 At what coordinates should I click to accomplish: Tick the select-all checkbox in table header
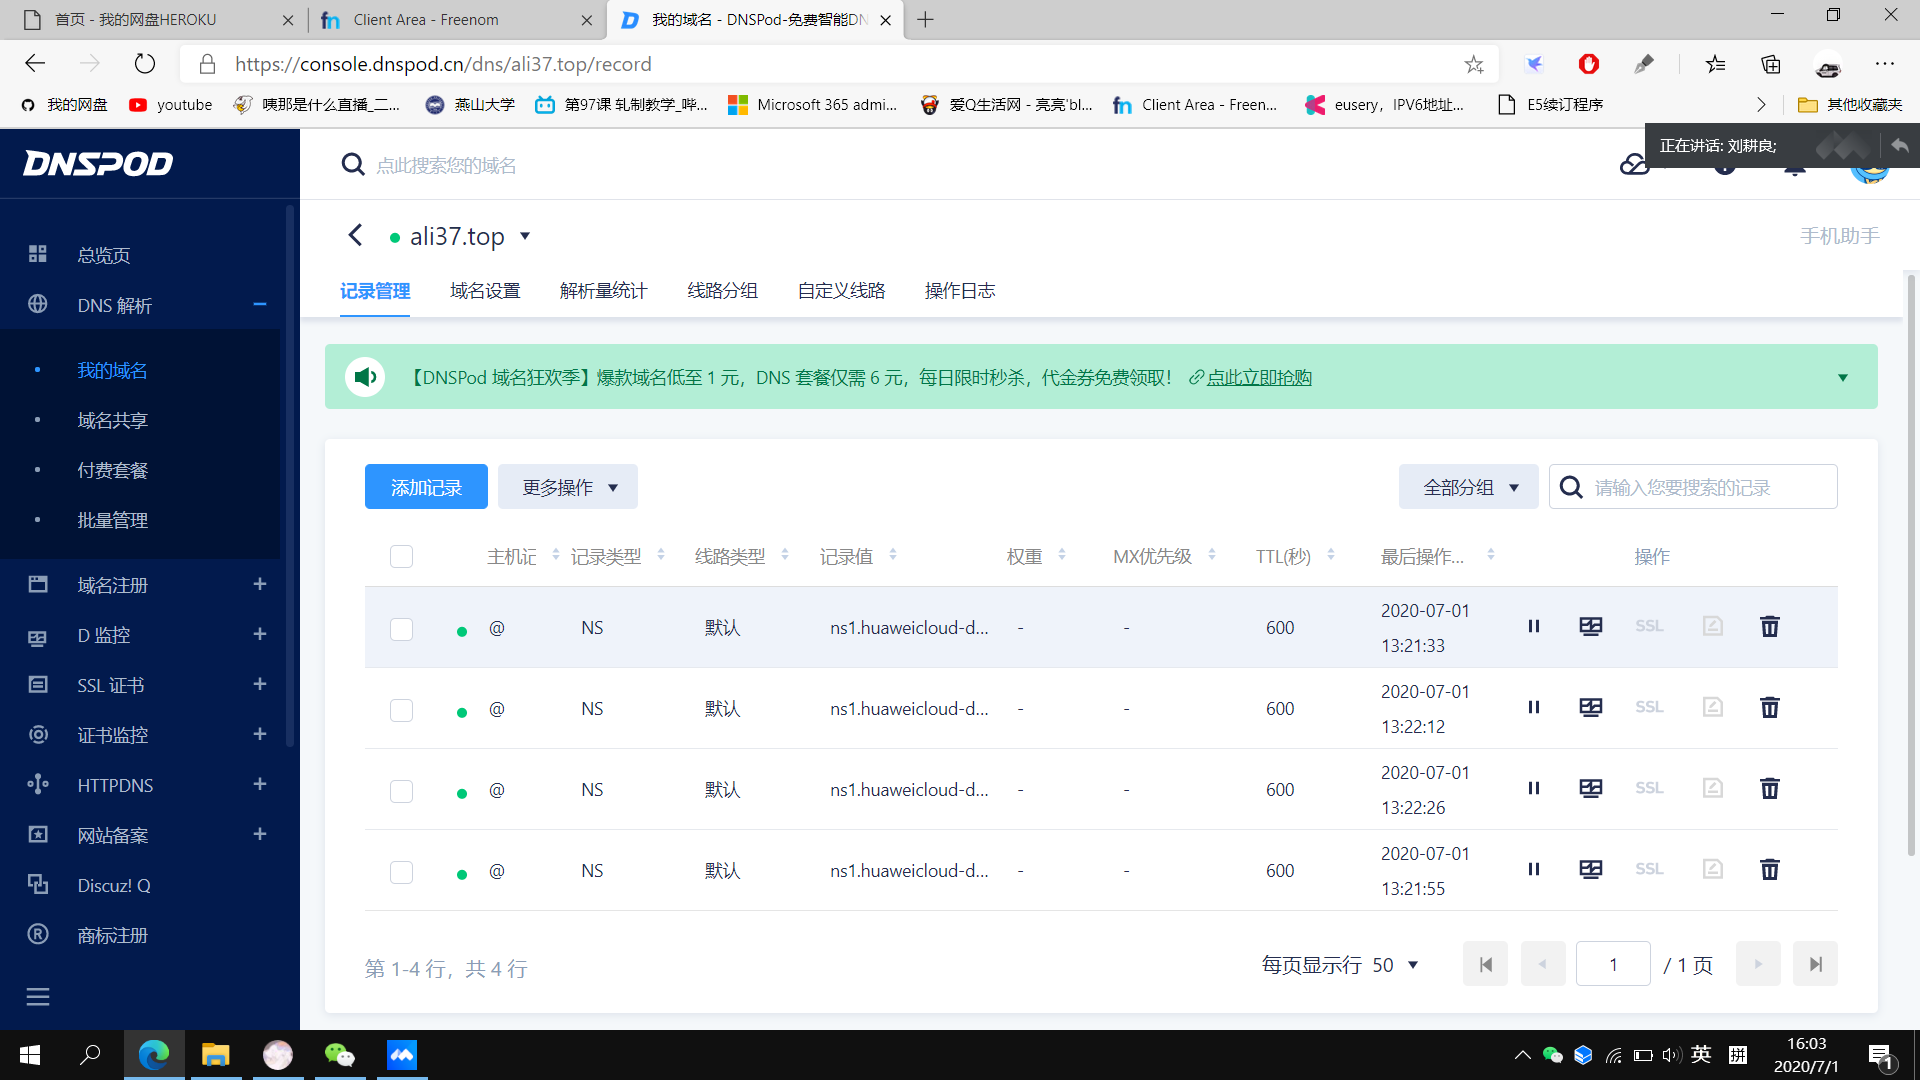(401, 556)
